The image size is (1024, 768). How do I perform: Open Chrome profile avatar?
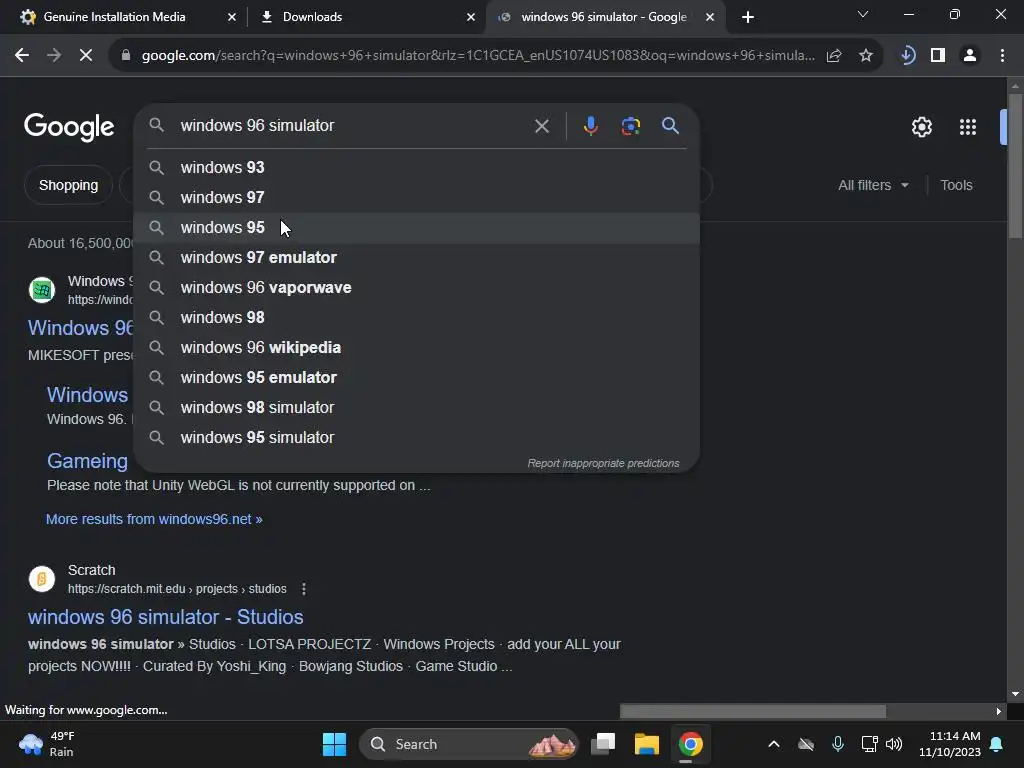click(970, 56)
